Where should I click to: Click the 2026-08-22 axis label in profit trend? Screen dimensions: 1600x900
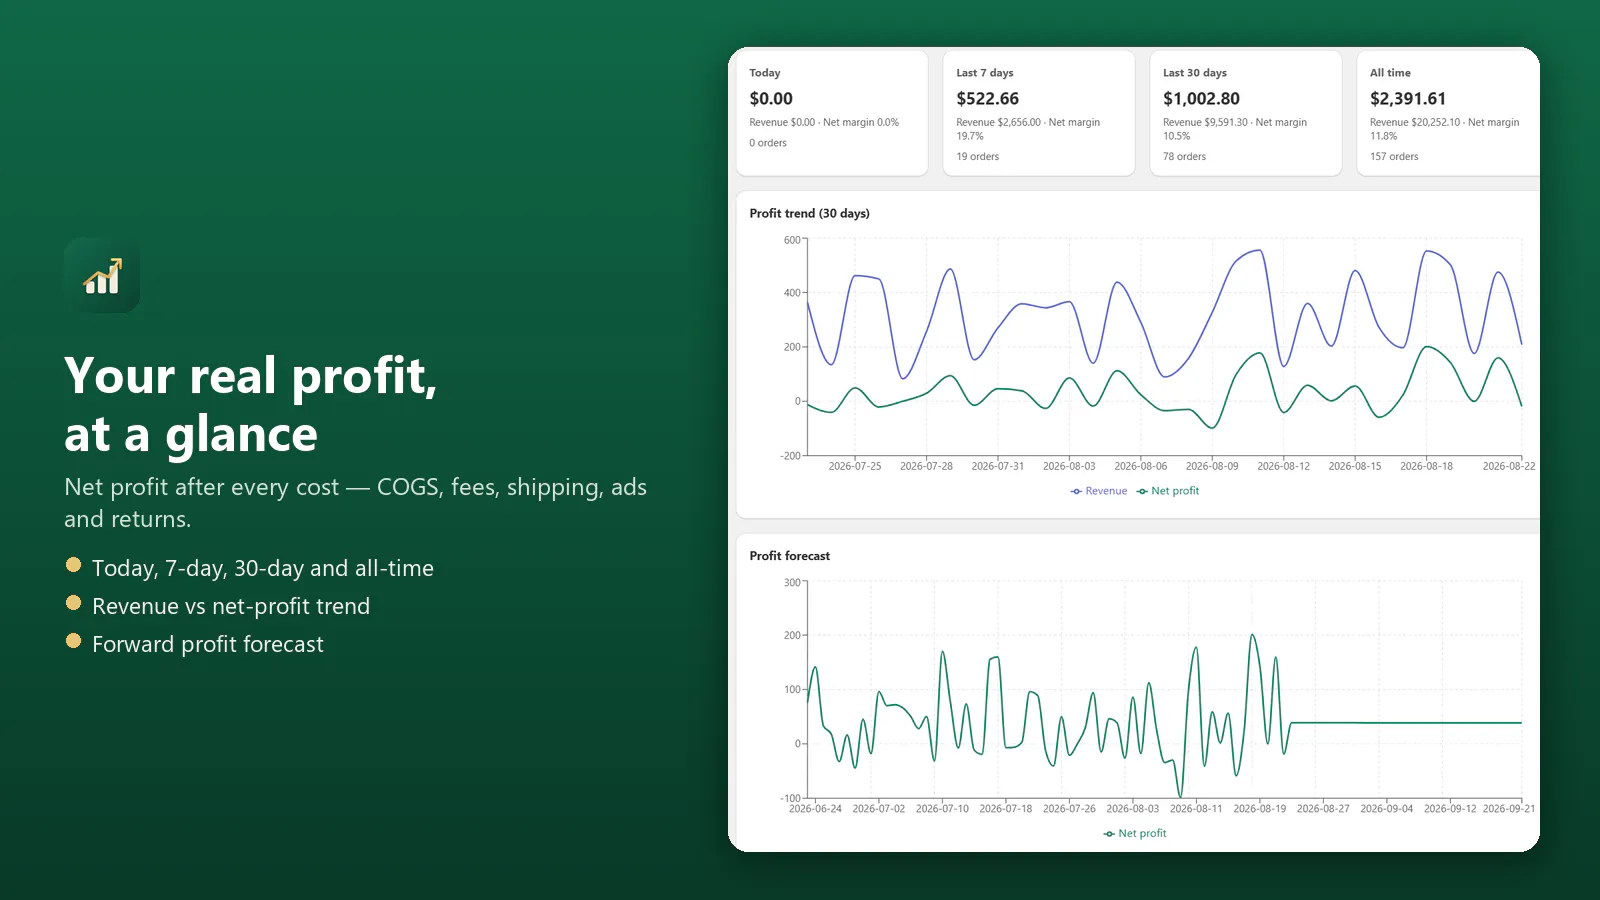pyautogui.click(x=1509, y=466)
